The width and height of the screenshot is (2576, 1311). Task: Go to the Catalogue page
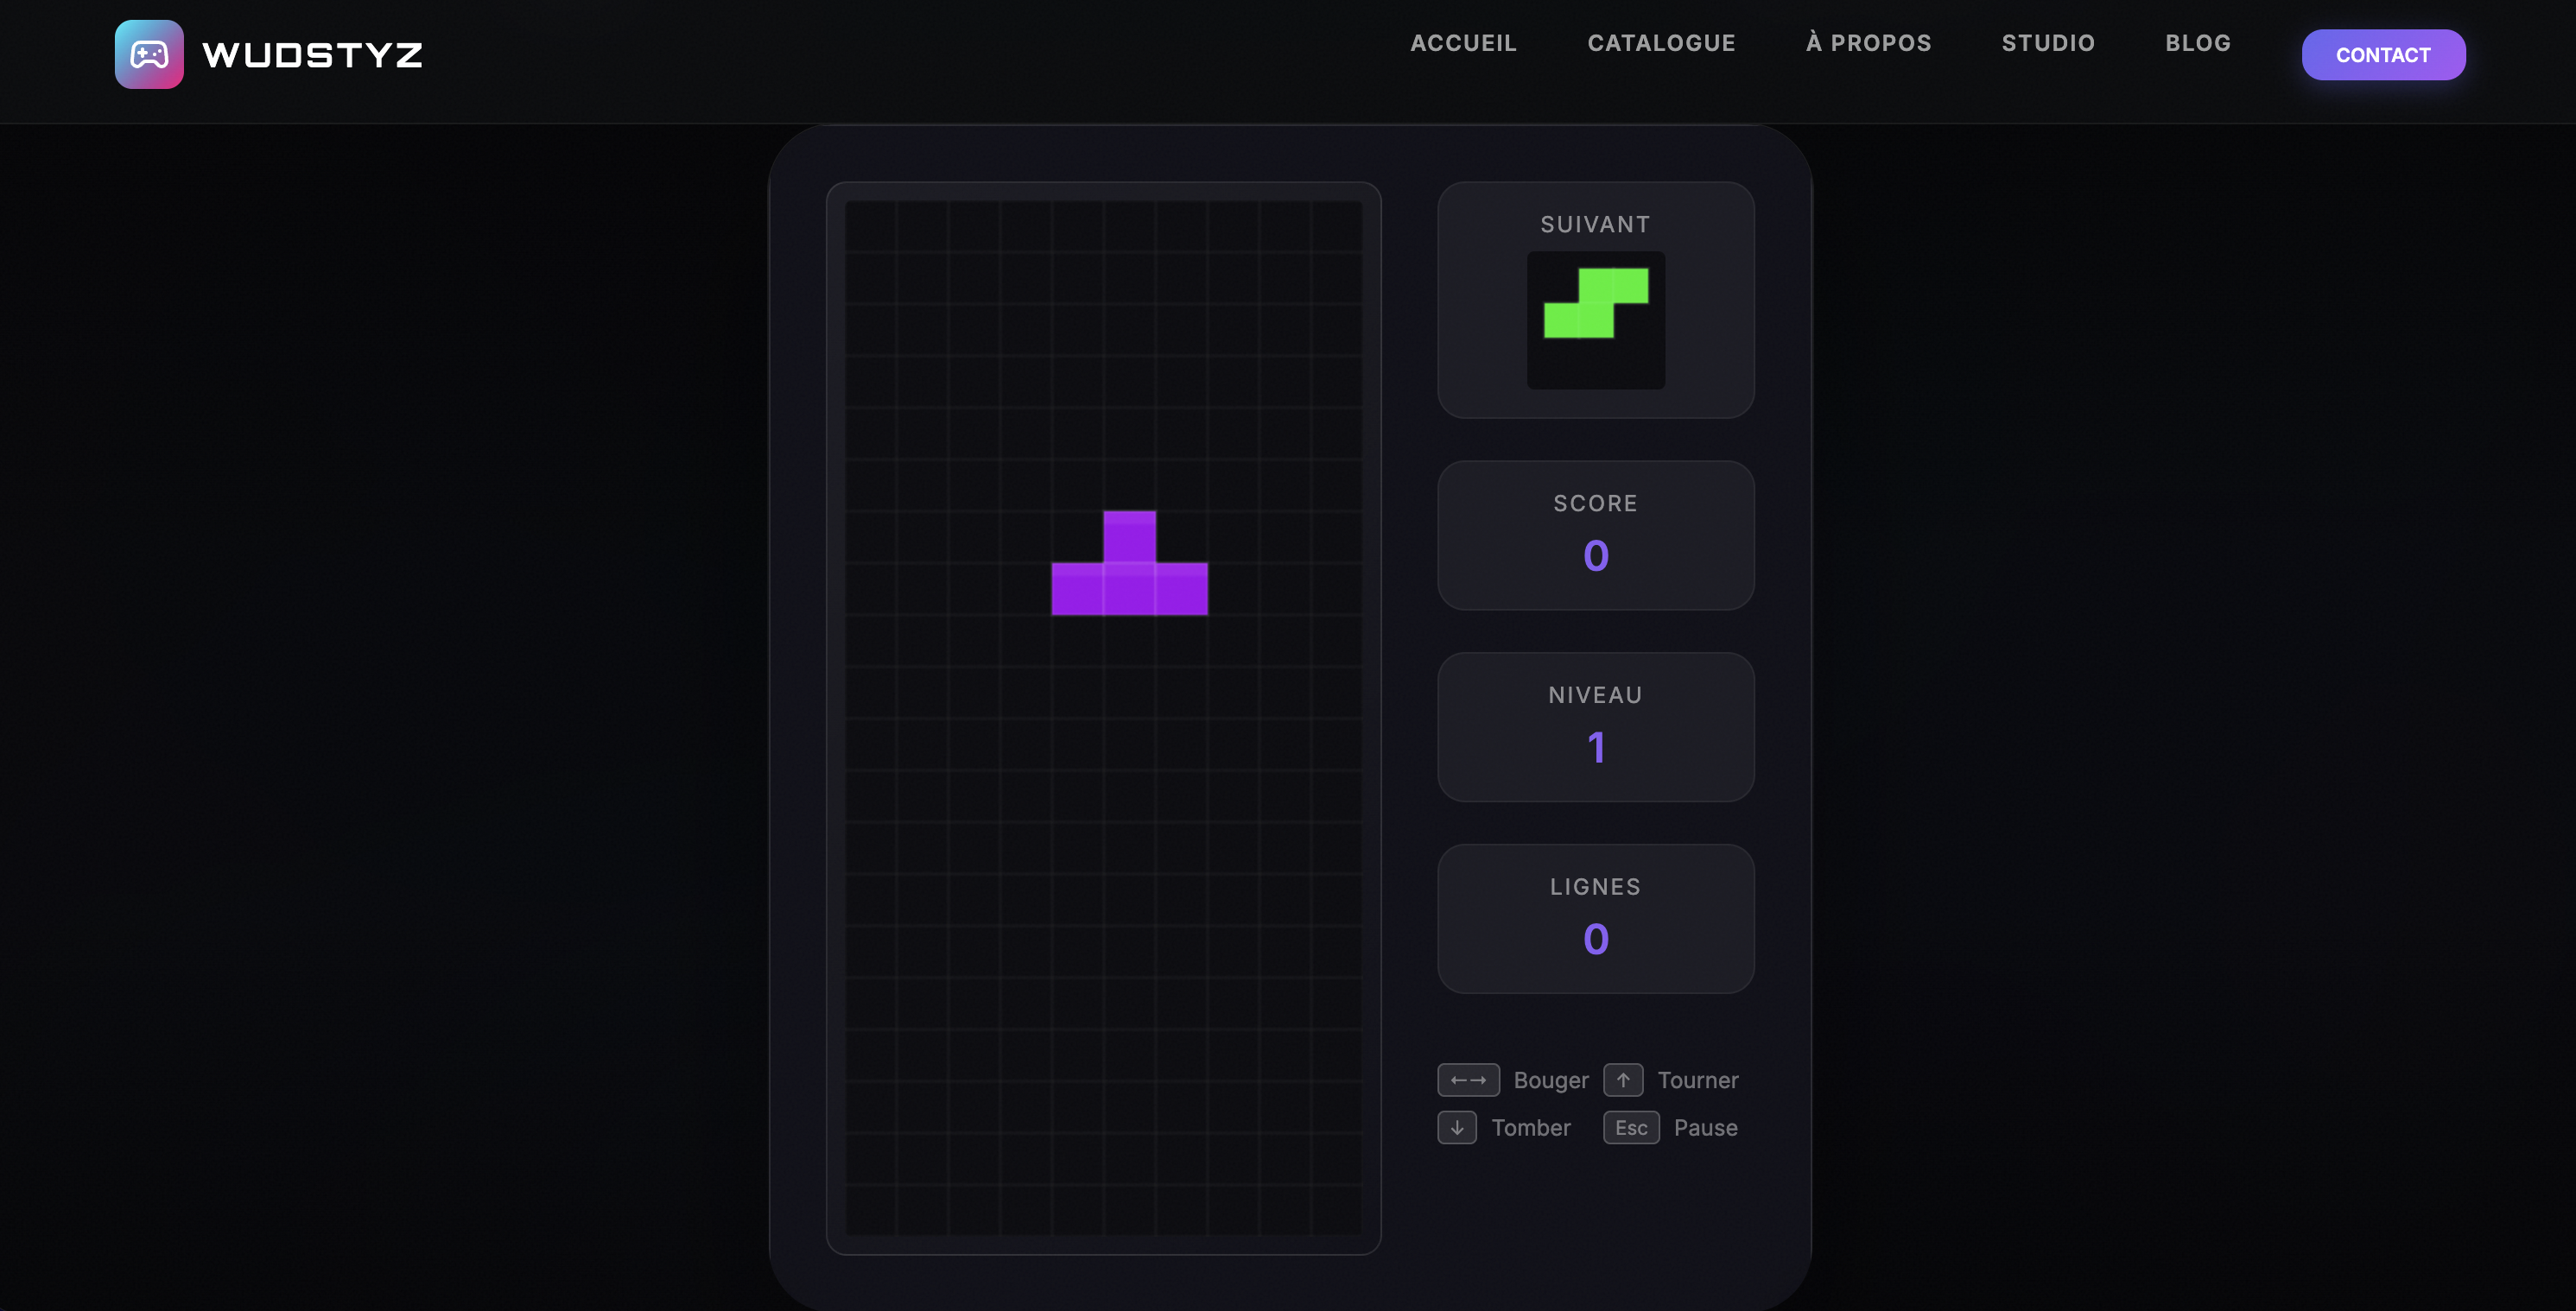1661,43
